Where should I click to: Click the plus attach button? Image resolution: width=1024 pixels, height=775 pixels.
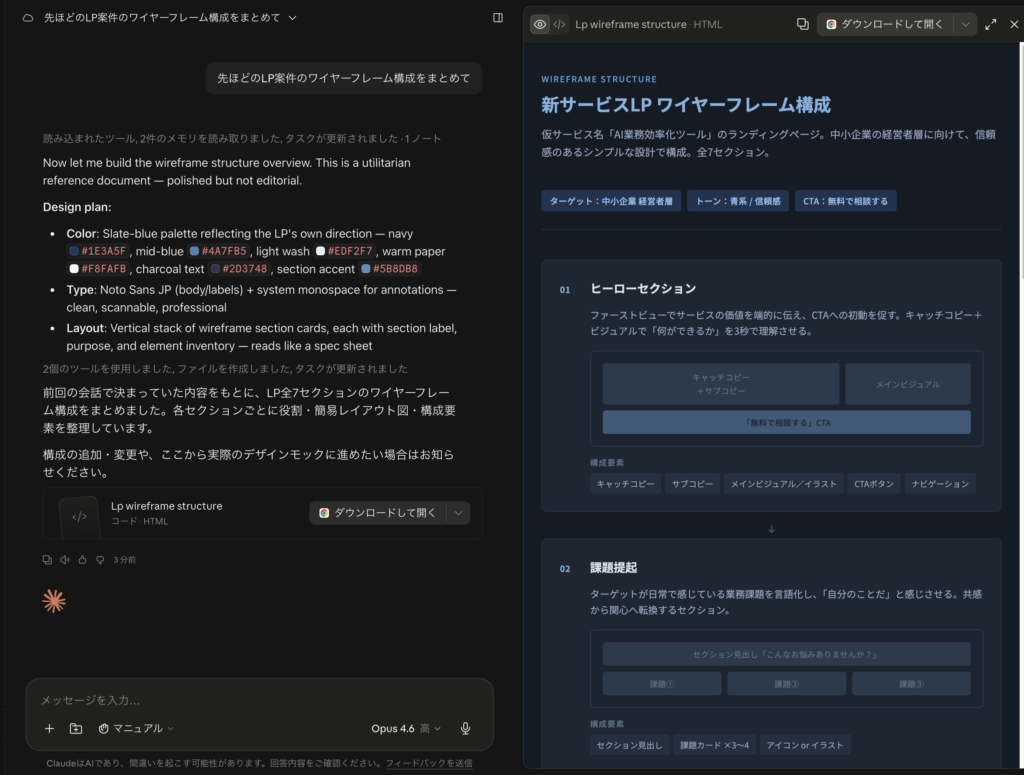[x=49, y=728]
